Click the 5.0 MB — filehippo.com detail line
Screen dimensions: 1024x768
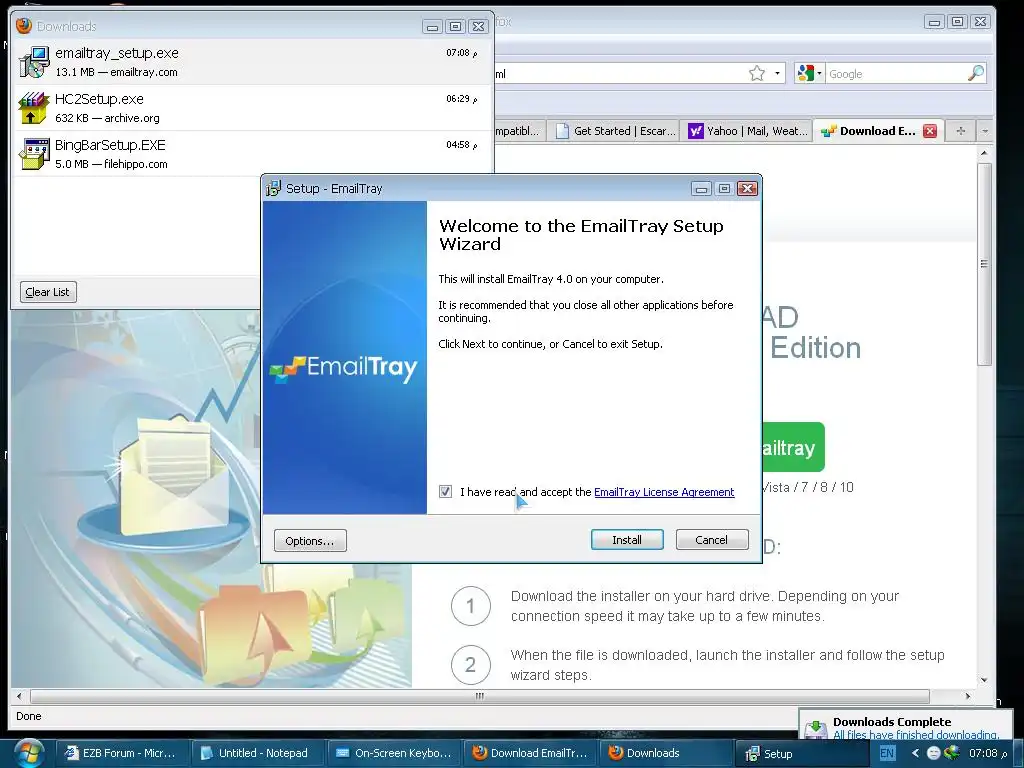(x=111, y=164)
